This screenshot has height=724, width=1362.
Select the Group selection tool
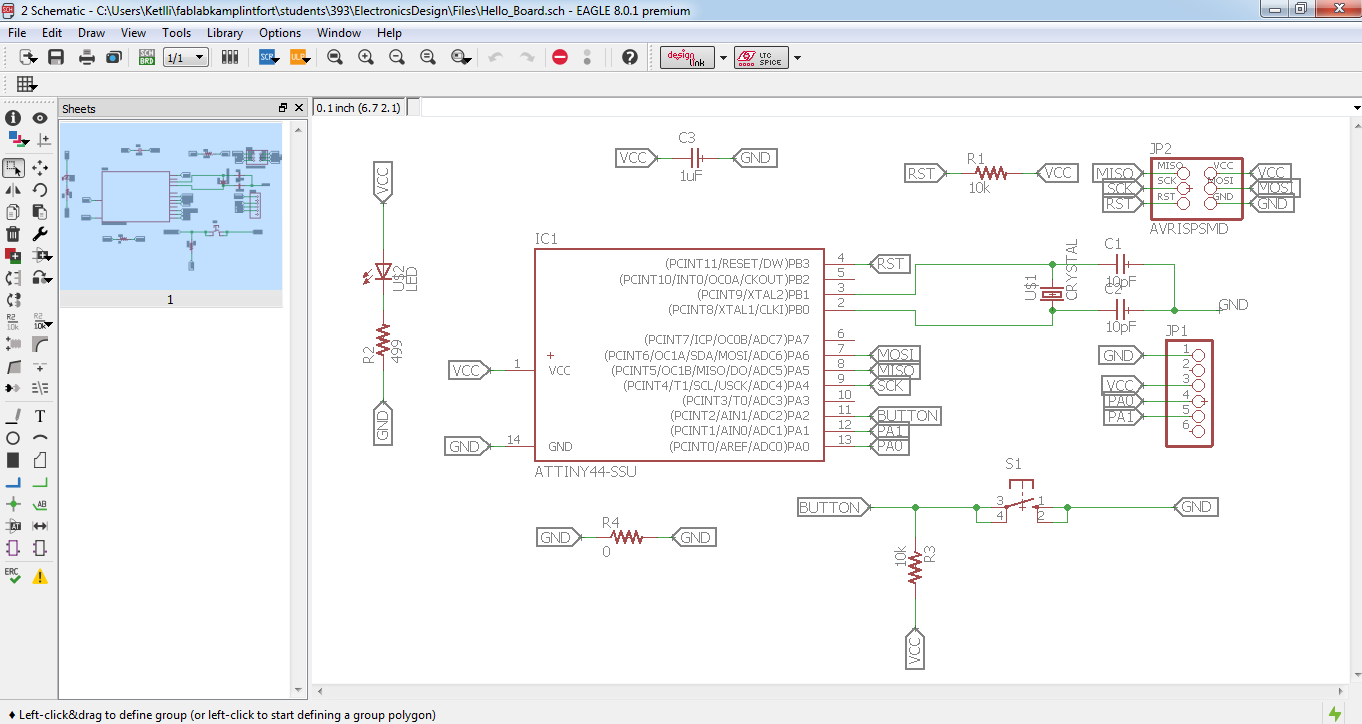click(13, 167)
